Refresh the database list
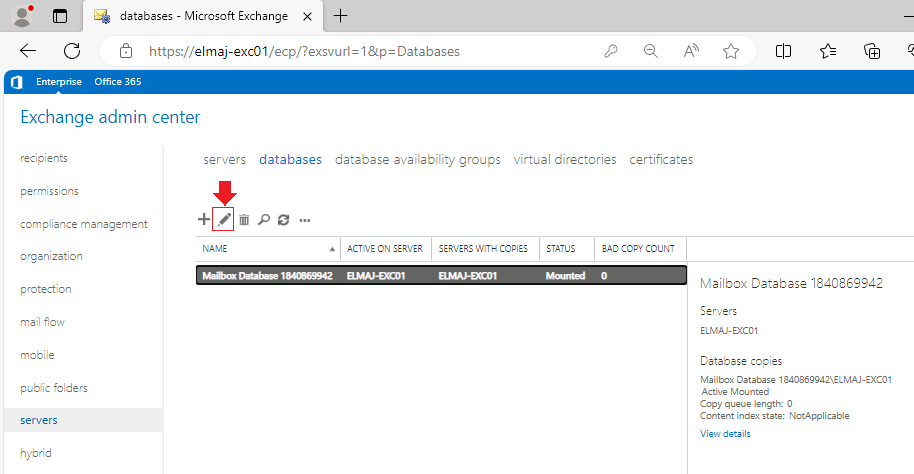Image resolution: width=914 pixels, height=474 pixels. click(284, 220)
